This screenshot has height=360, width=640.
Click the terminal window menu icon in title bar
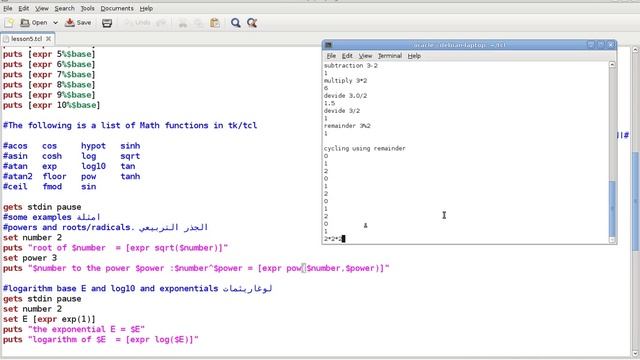tap(328, 45)
